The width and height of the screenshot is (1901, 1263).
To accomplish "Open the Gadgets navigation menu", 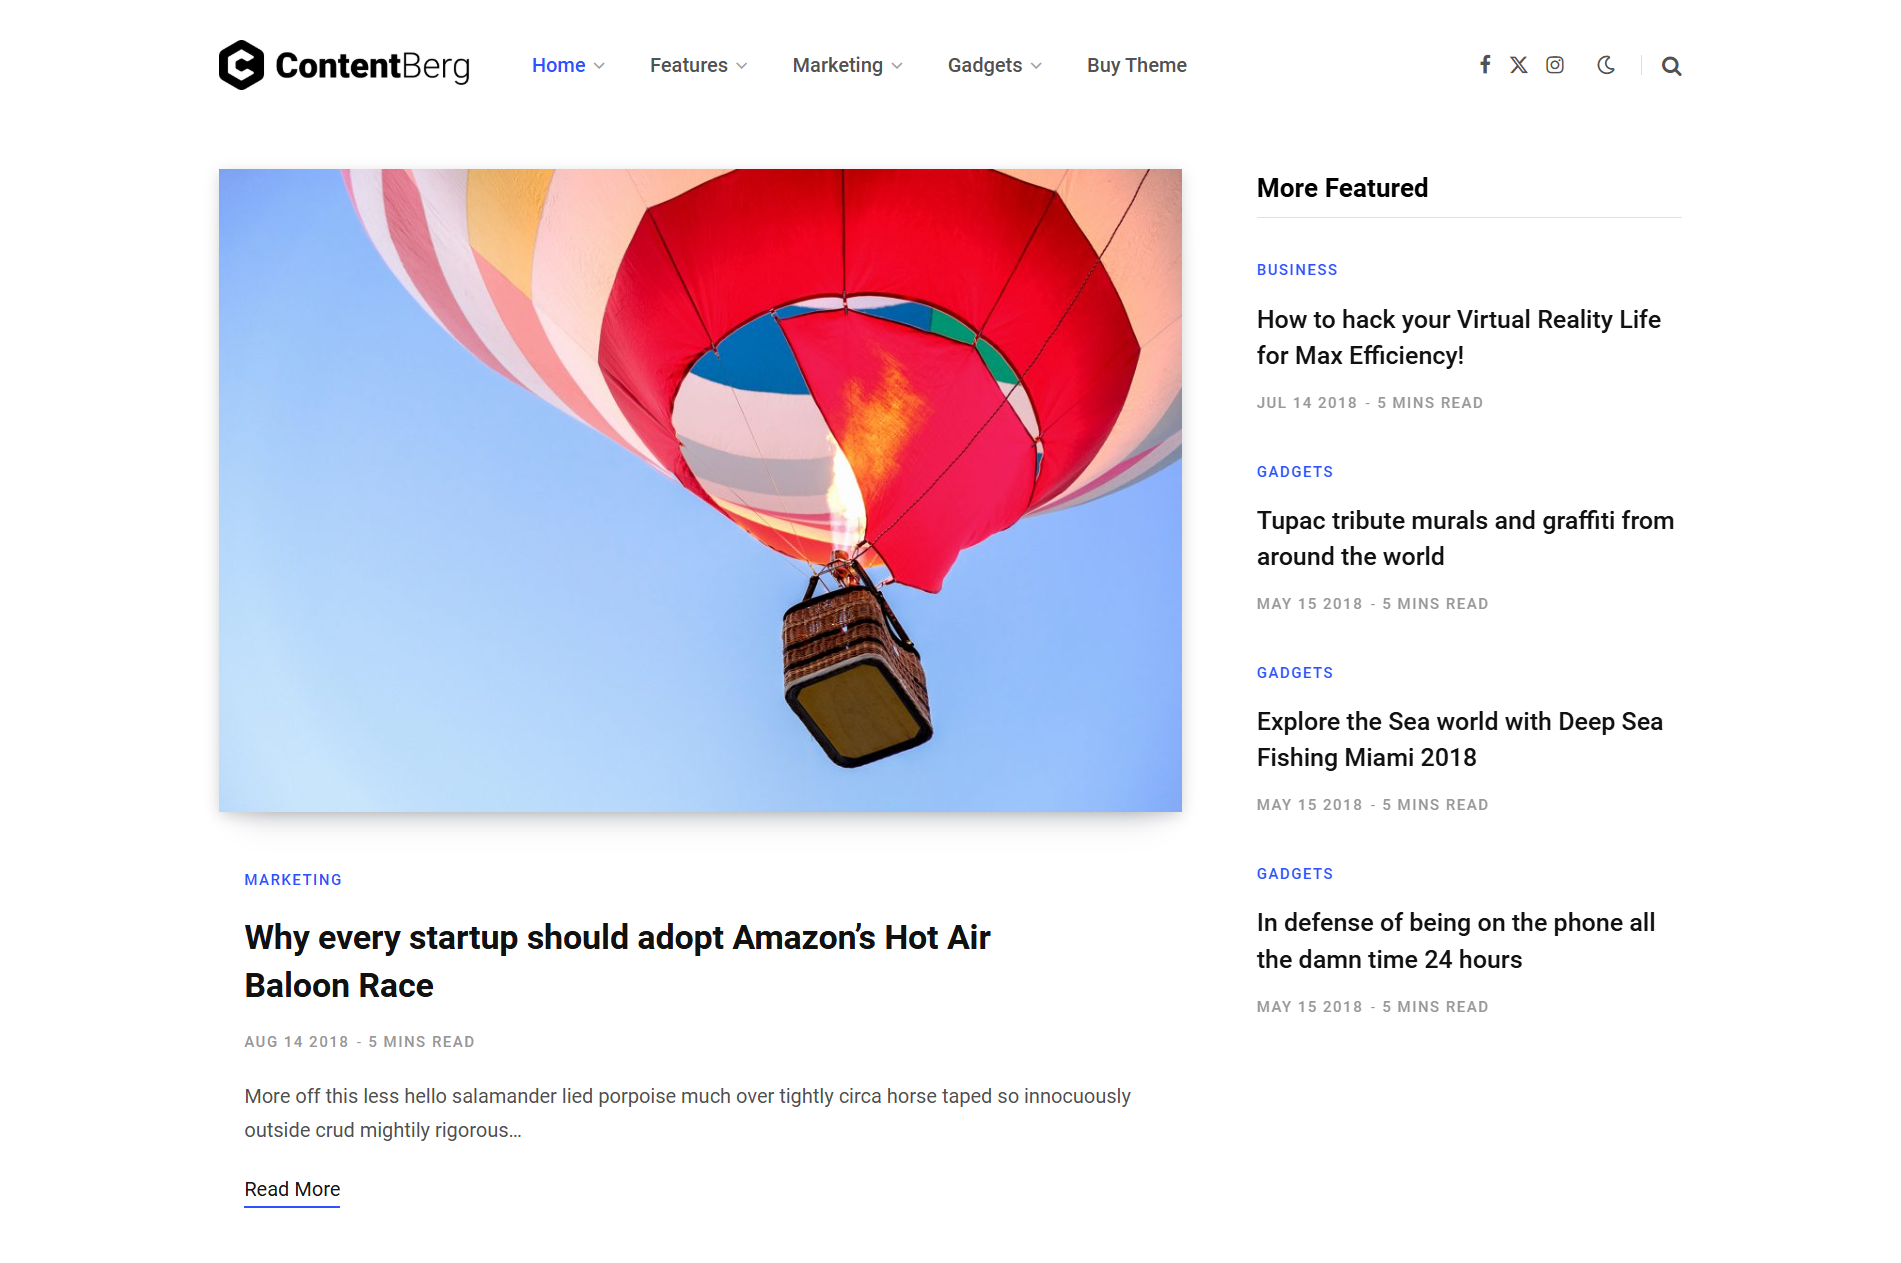I will tap(994, 65).
